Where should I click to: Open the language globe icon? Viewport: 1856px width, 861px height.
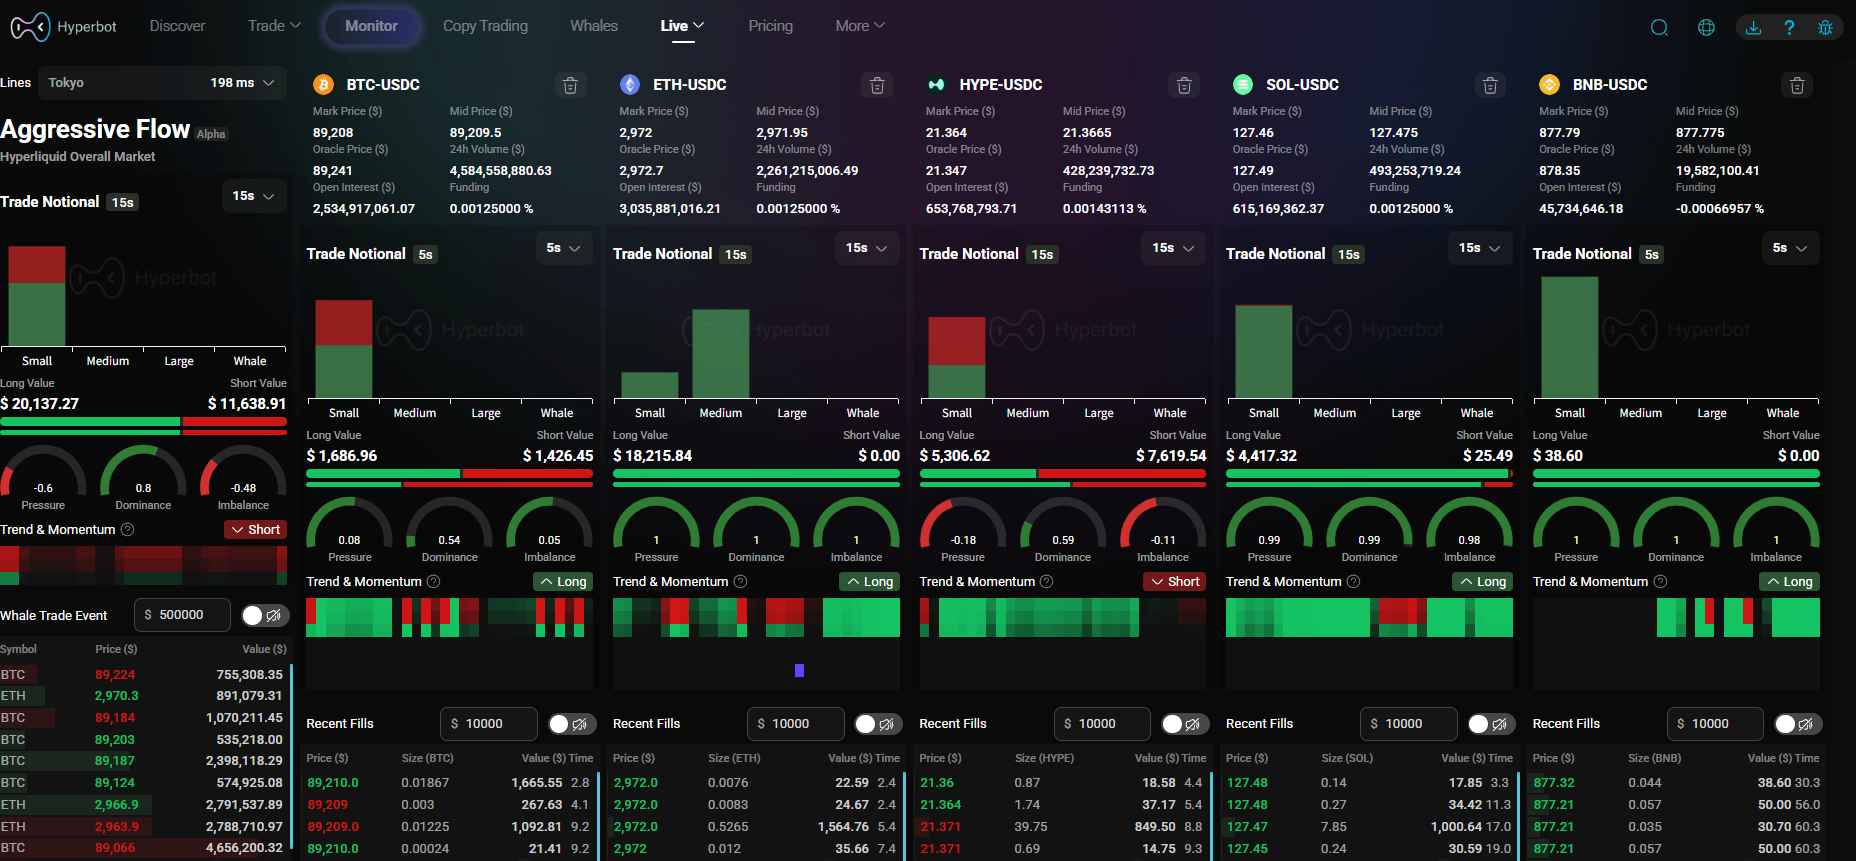pos(1706,27)
